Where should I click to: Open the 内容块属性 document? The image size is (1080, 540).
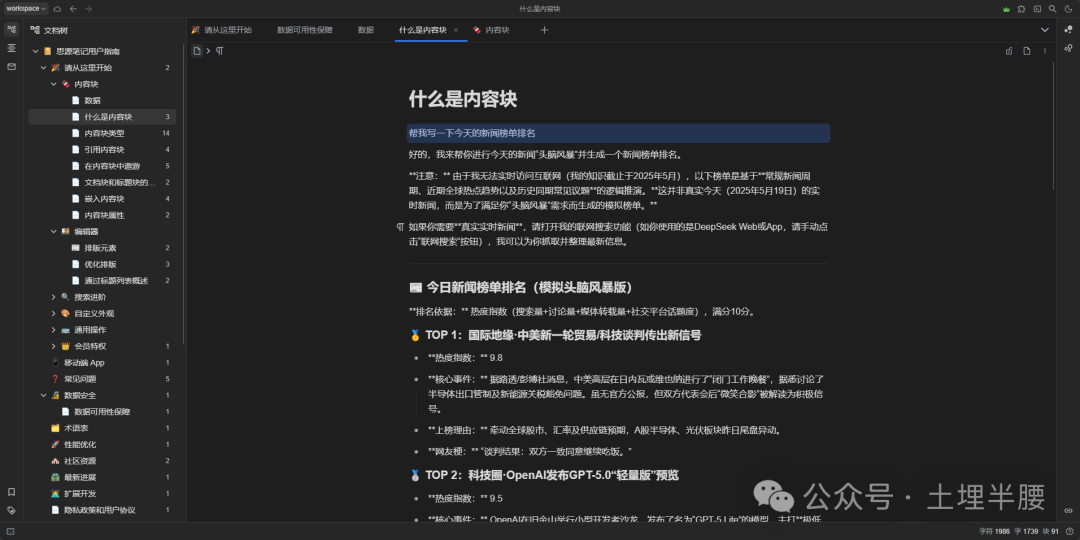click(x=102, y=215)
